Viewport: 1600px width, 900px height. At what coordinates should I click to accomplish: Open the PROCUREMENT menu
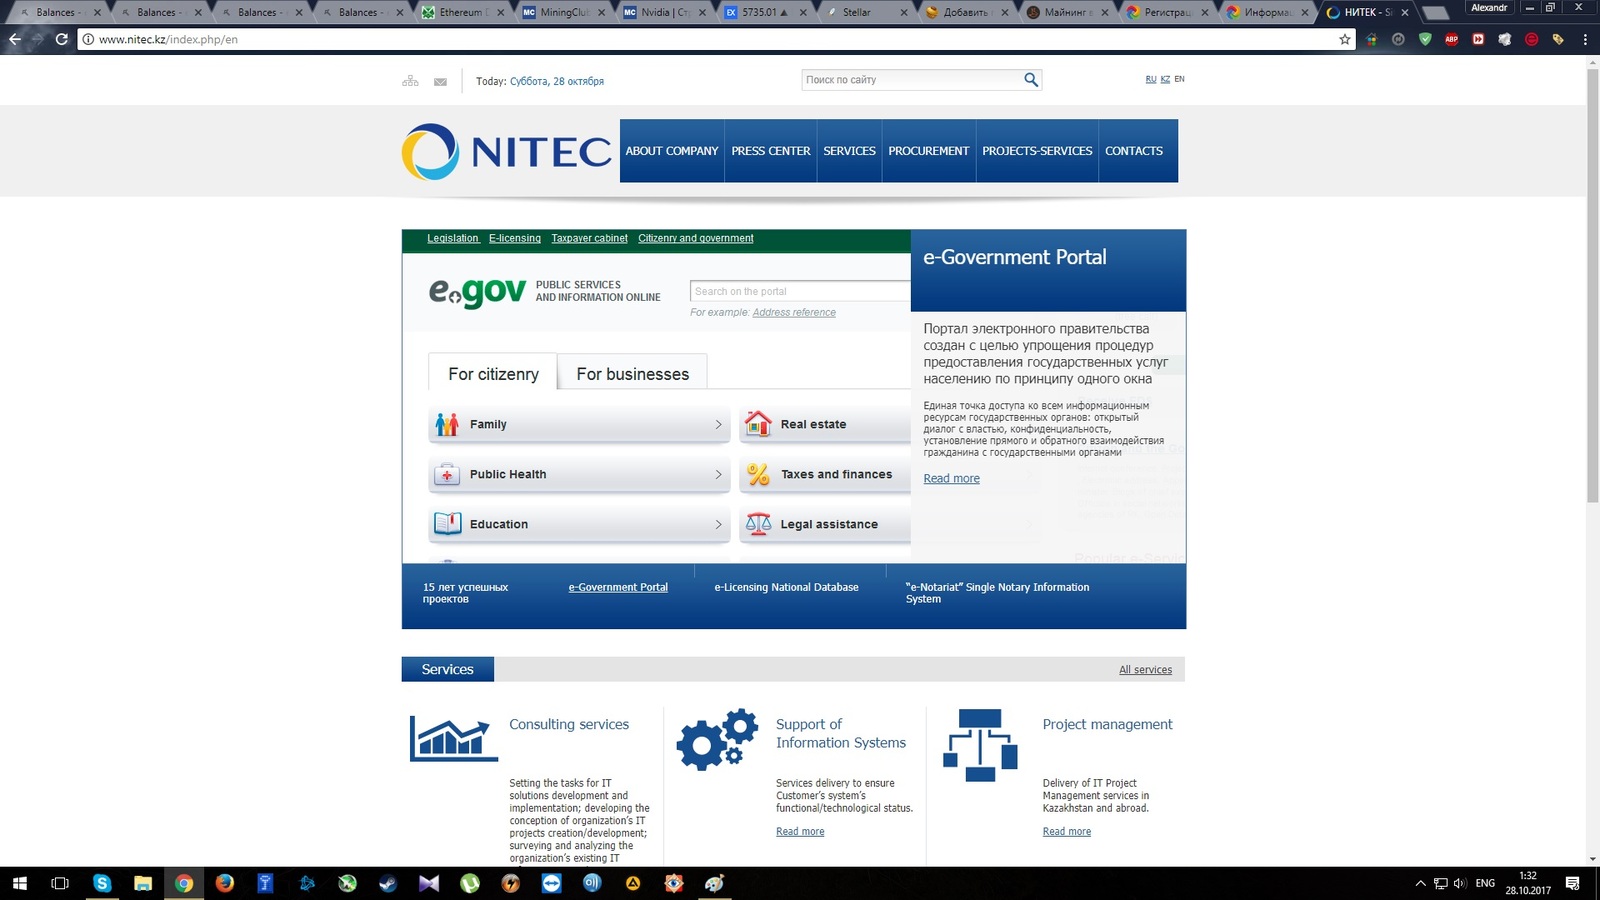929,151
